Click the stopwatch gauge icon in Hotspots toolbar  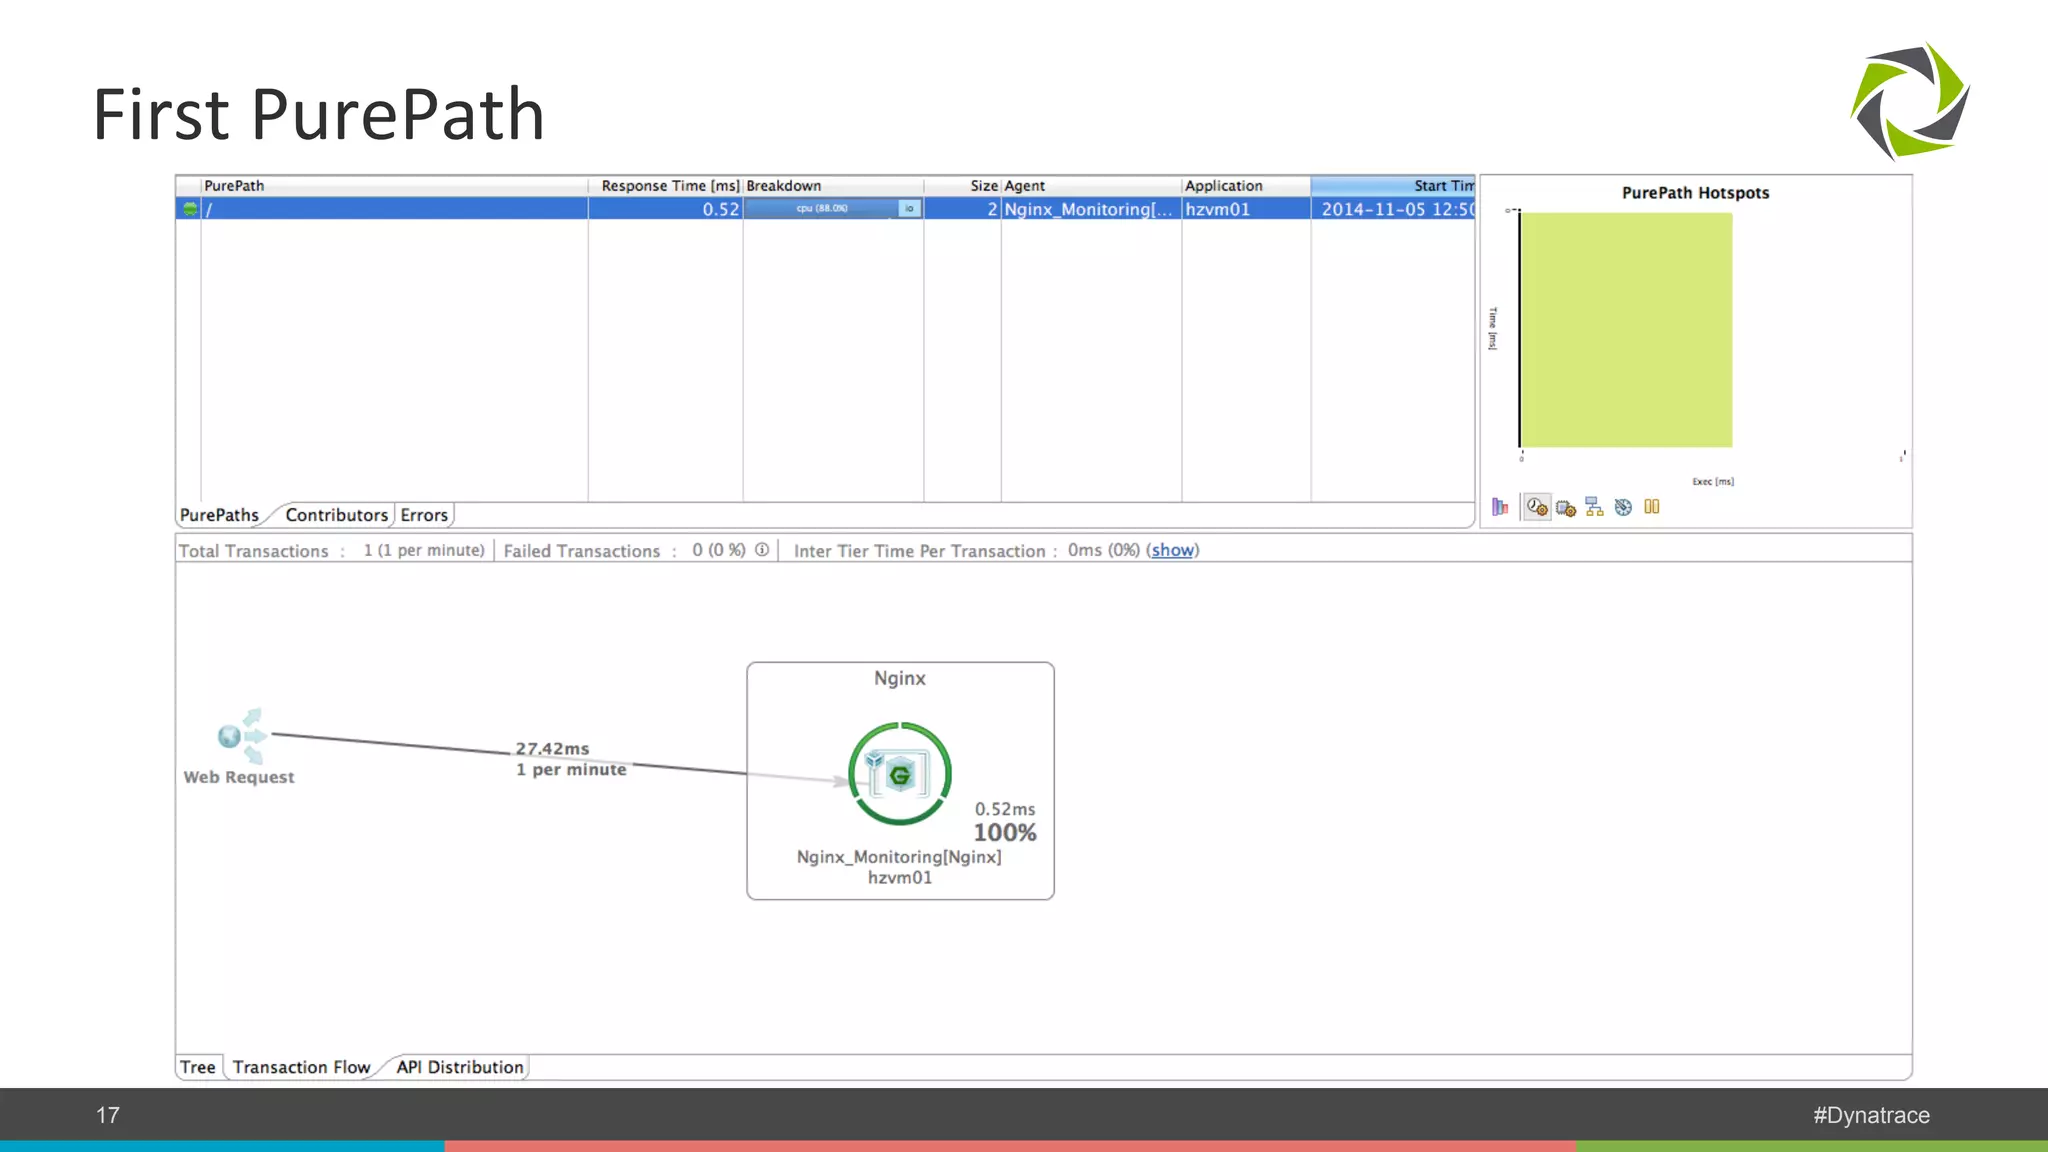tap(1623, 507)
